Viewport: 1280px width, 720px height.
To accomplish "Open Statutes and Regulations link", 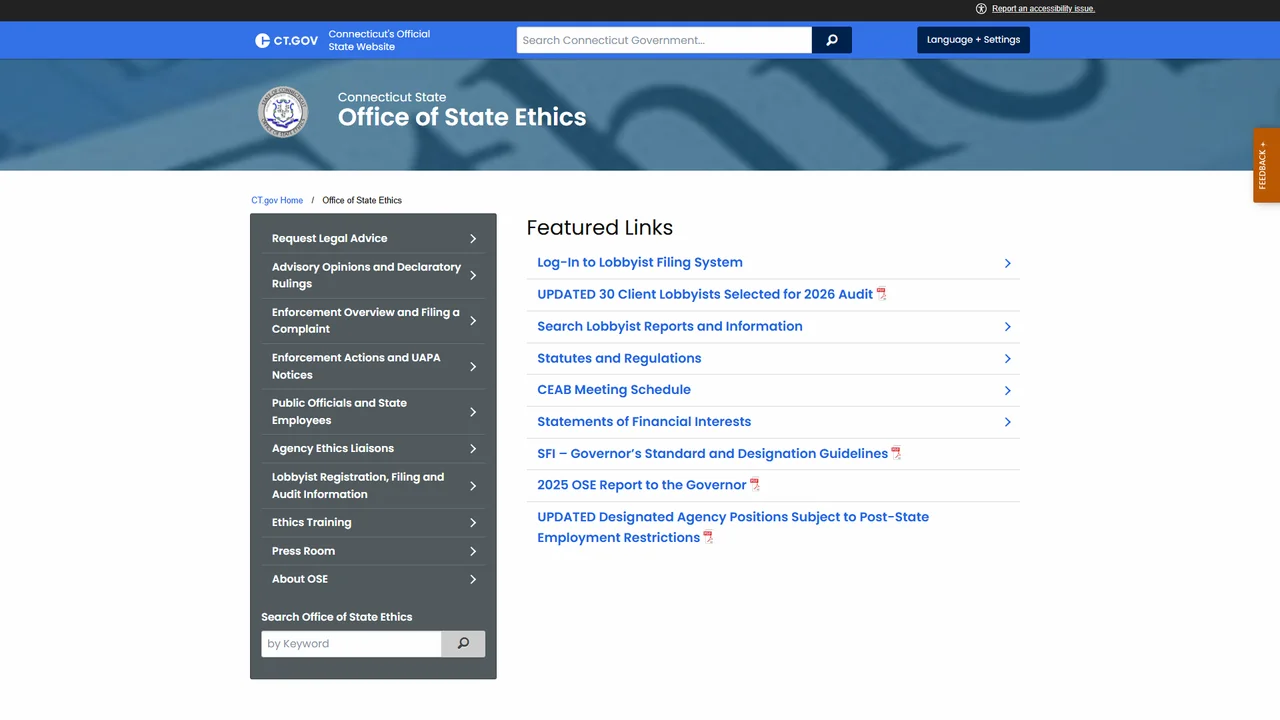I will tap(619, 358).
